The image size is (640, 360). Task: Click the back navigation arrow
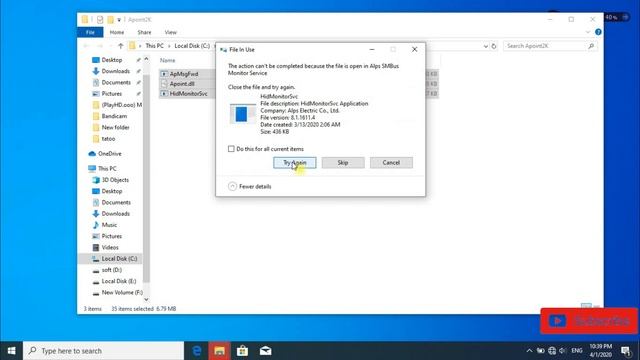click(86, 46)
